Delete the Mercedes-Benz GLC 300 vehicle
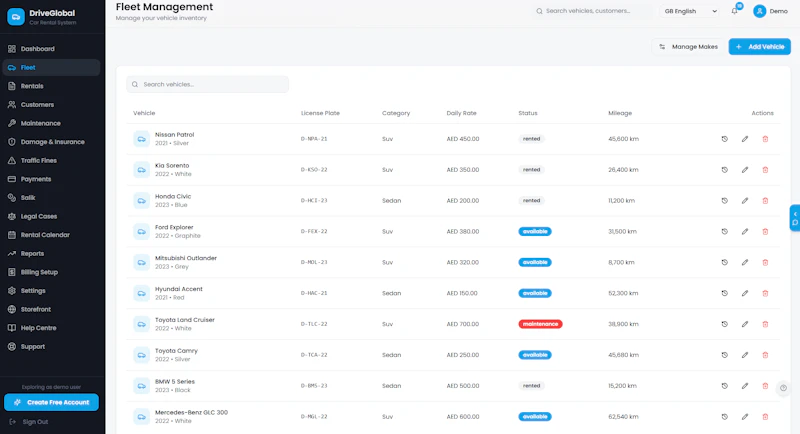This screenshot has width=800, height=434. click(765, 417)
